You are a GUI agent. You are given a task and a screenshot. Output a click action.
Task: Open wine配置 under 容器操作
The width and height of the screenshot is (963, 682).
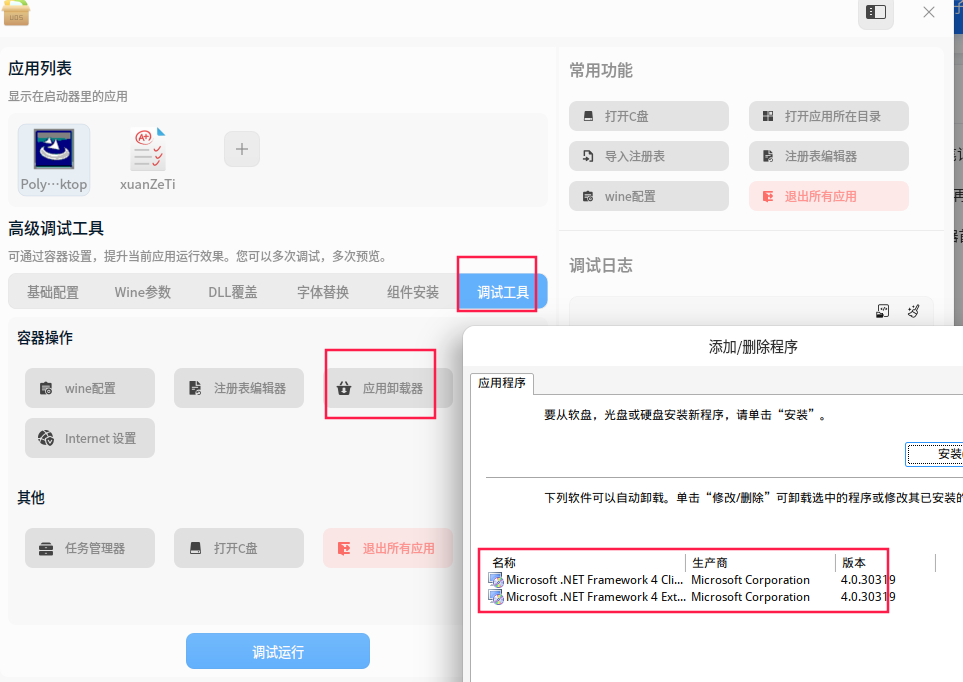(90, 388)
